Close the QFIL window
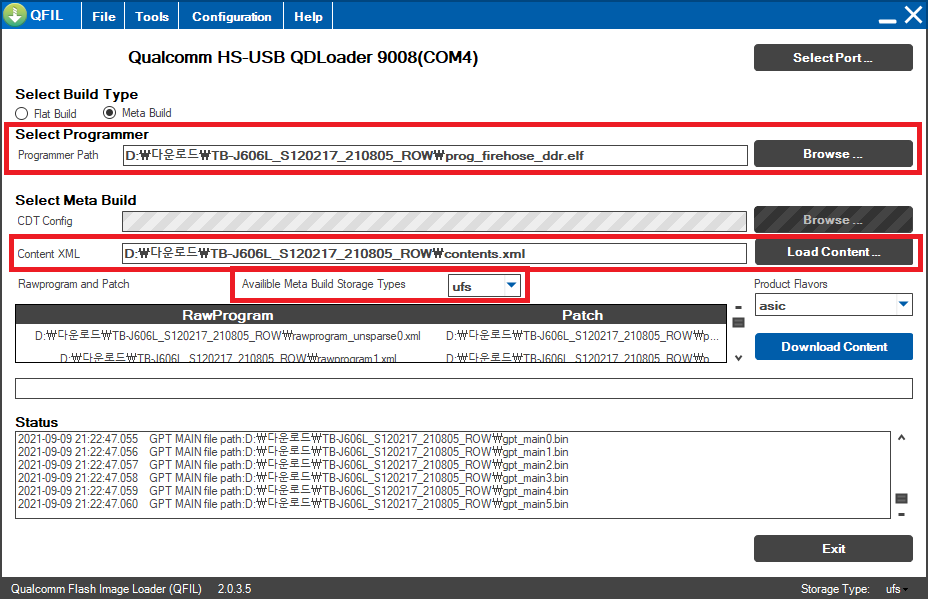The height and width of the screenshot is (599, 928). pyautogui.click(x=913, y=14)
